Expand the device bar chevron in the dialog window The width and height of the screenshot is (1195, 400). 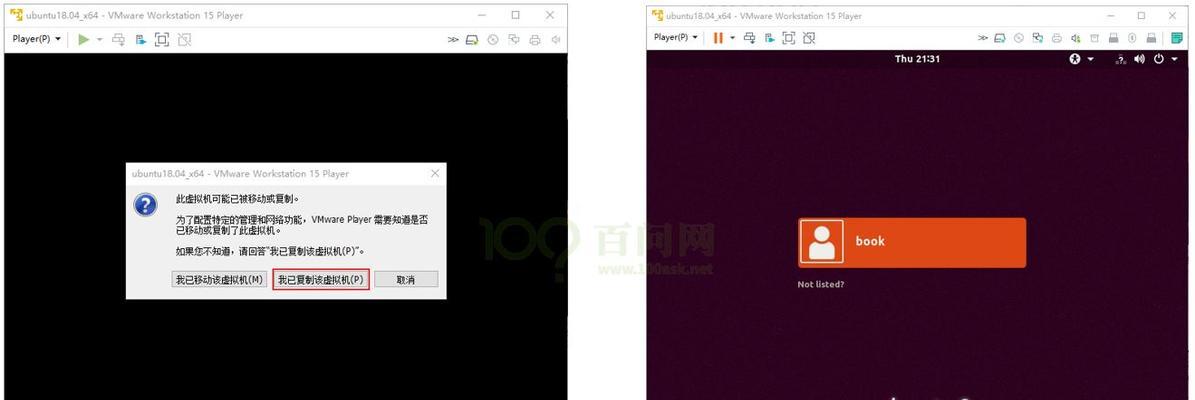pyautogui.click(x=453, y=40)
